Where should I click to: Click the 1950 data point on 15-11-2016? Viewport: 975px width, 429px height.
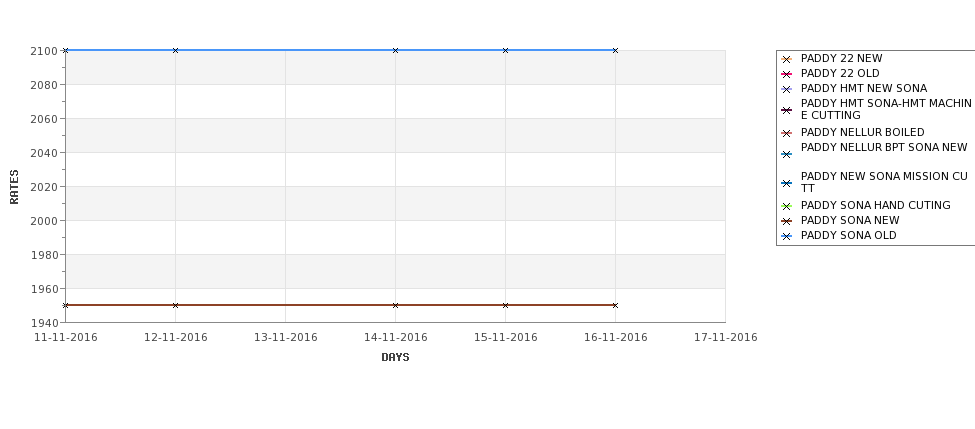tap(505, 305)
